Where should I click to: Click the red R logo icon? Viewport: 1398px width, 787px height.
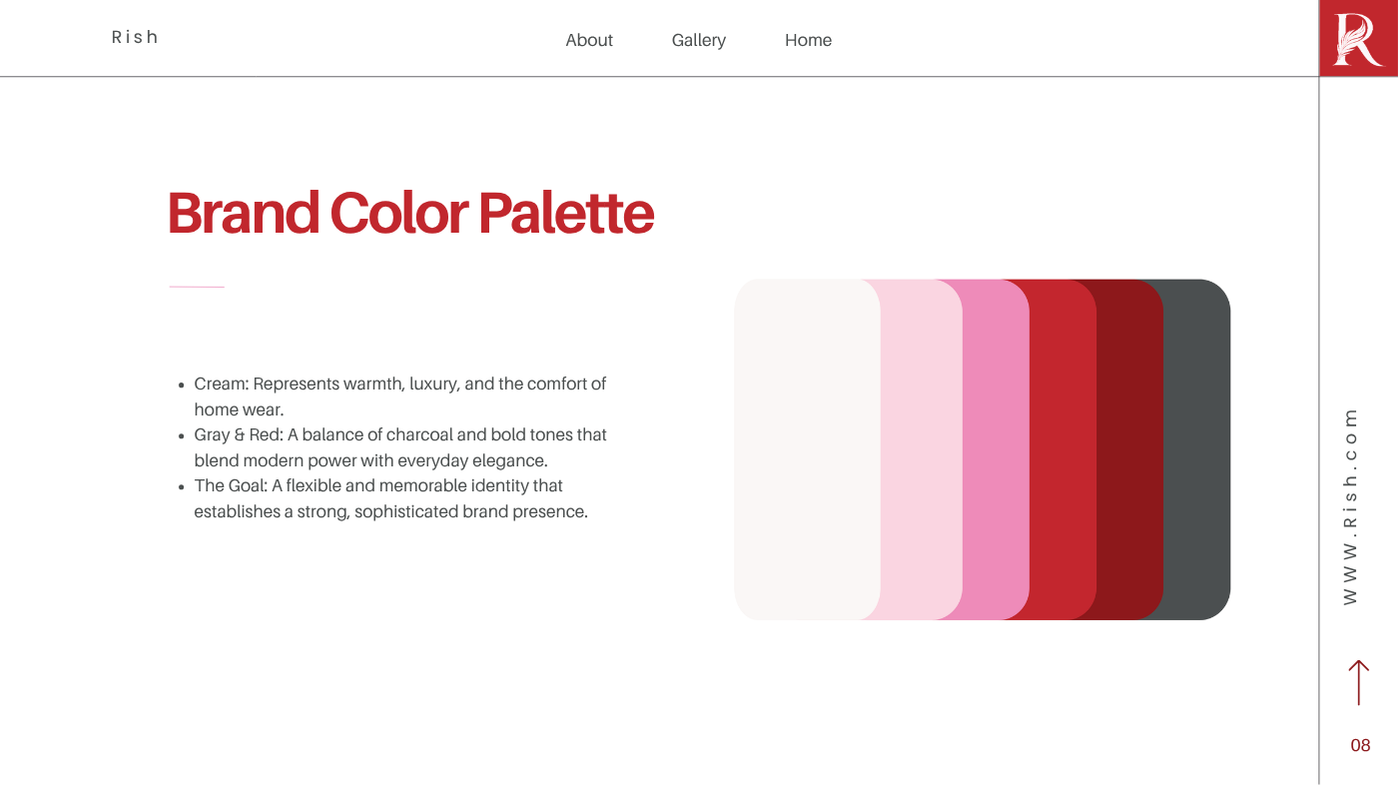coord(1358,39)
